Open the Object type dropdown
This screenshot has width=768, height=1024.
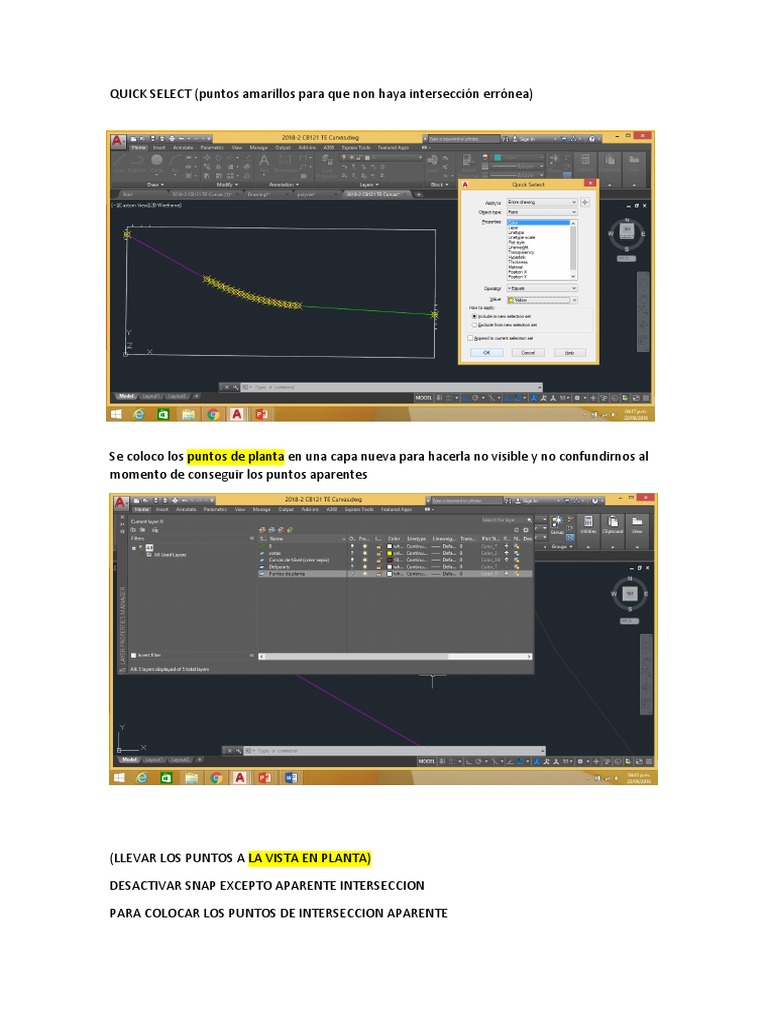point(542,212)
